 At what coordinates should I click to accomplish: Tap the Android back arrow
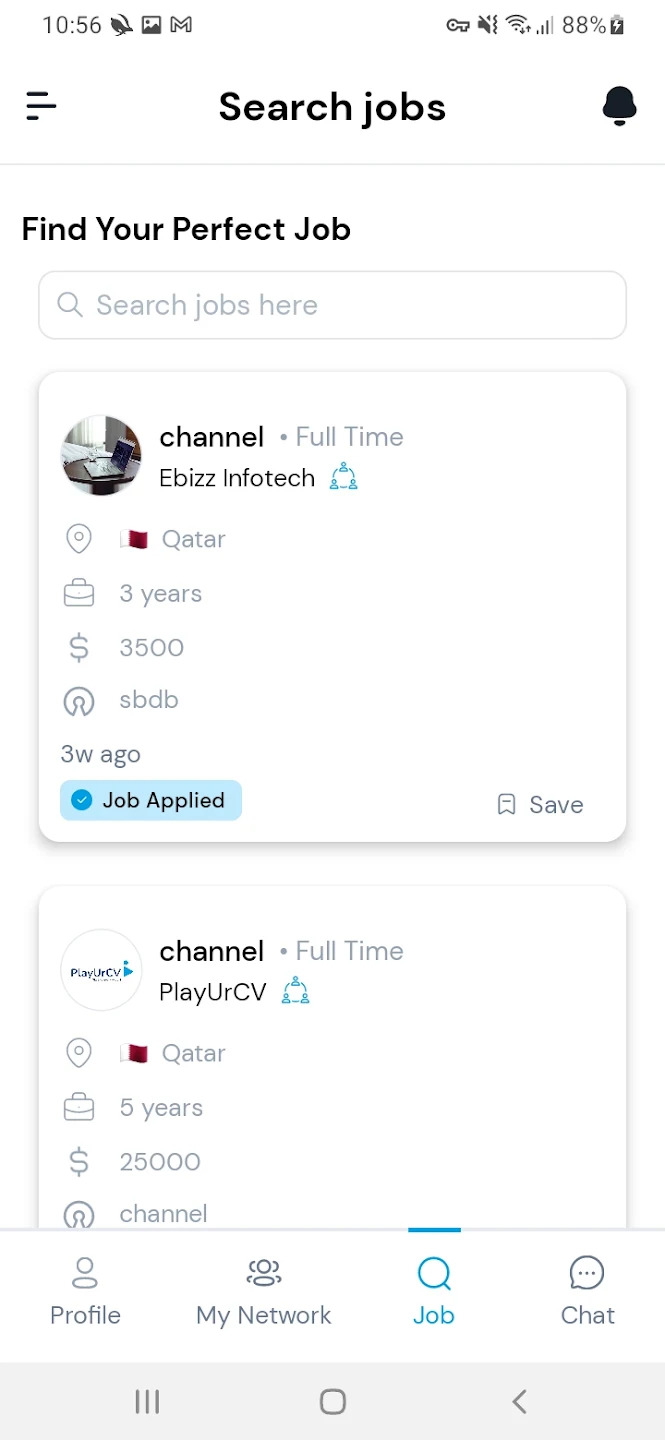tap(519, 1402)
